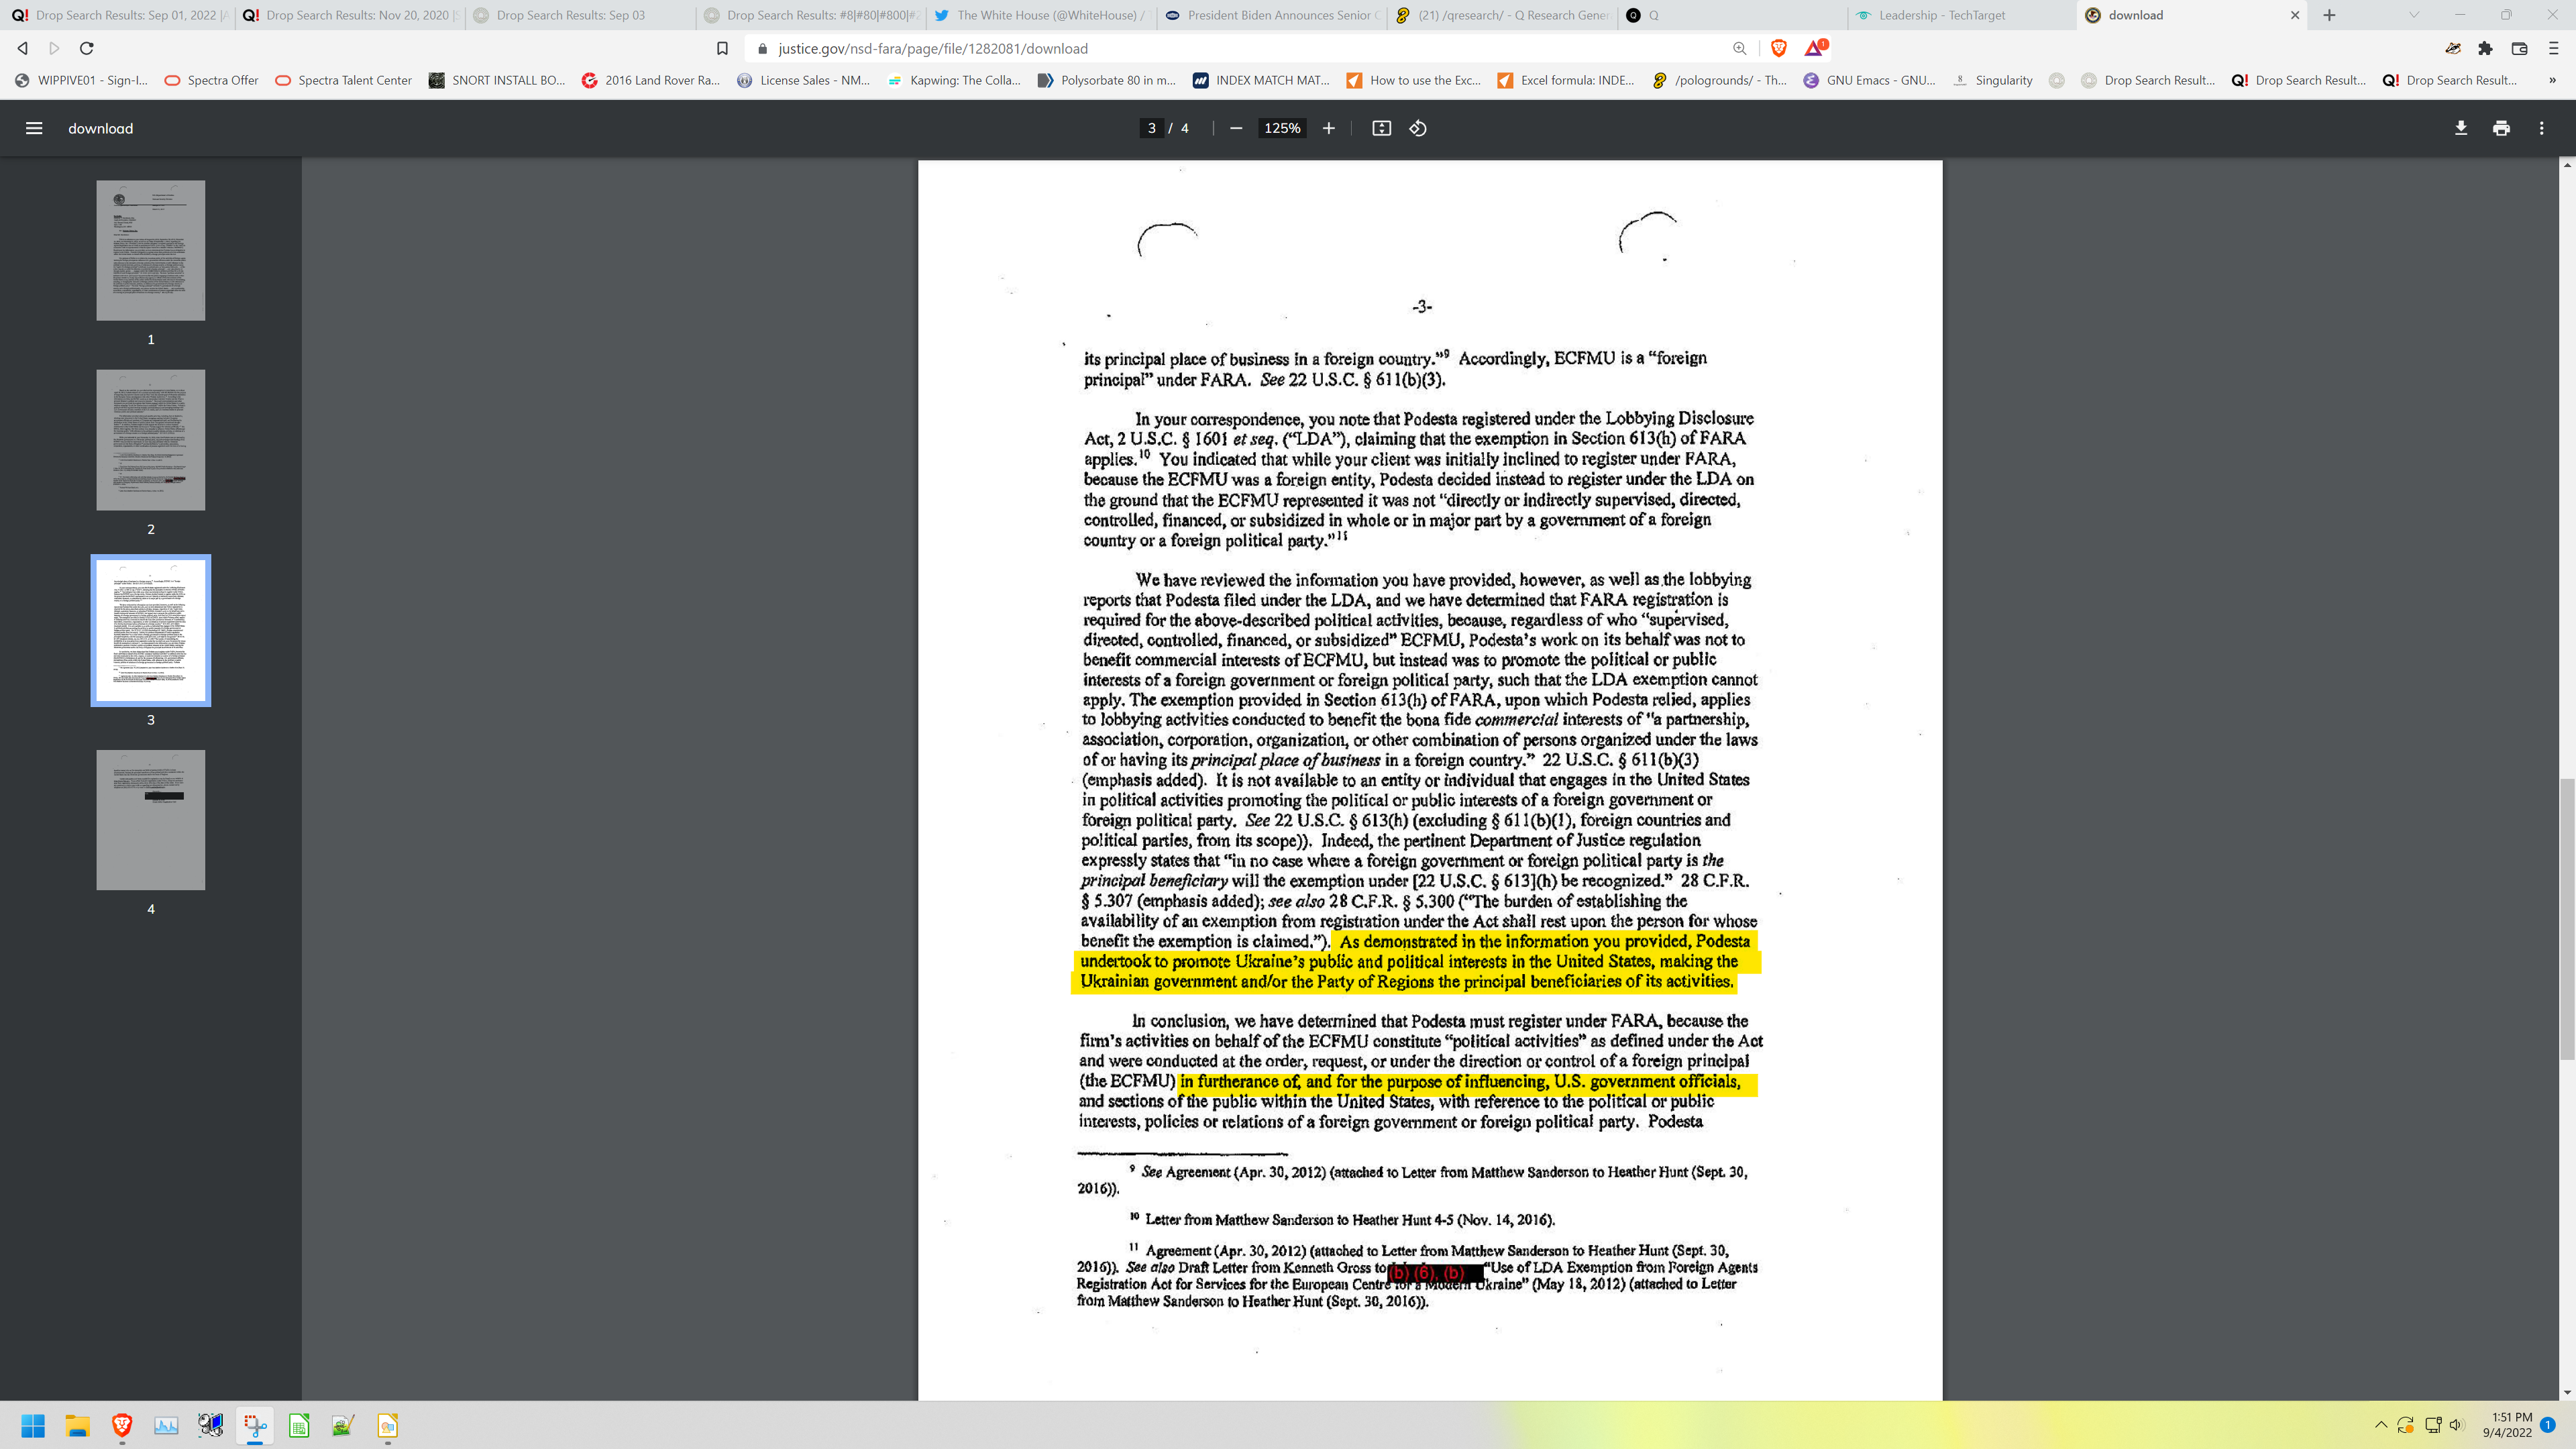Toggle the PDF viewer sidebar menu
The width and height of the screenshot is (2576, 1449).
click(34, 128)
